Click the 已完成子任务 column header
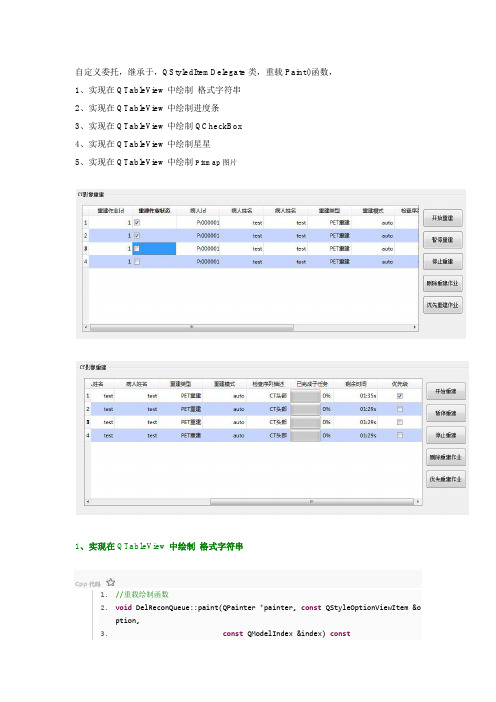Image resolution: width=496 pixels, height=702 pixels. pyautogui.click(x=312, y=384)
